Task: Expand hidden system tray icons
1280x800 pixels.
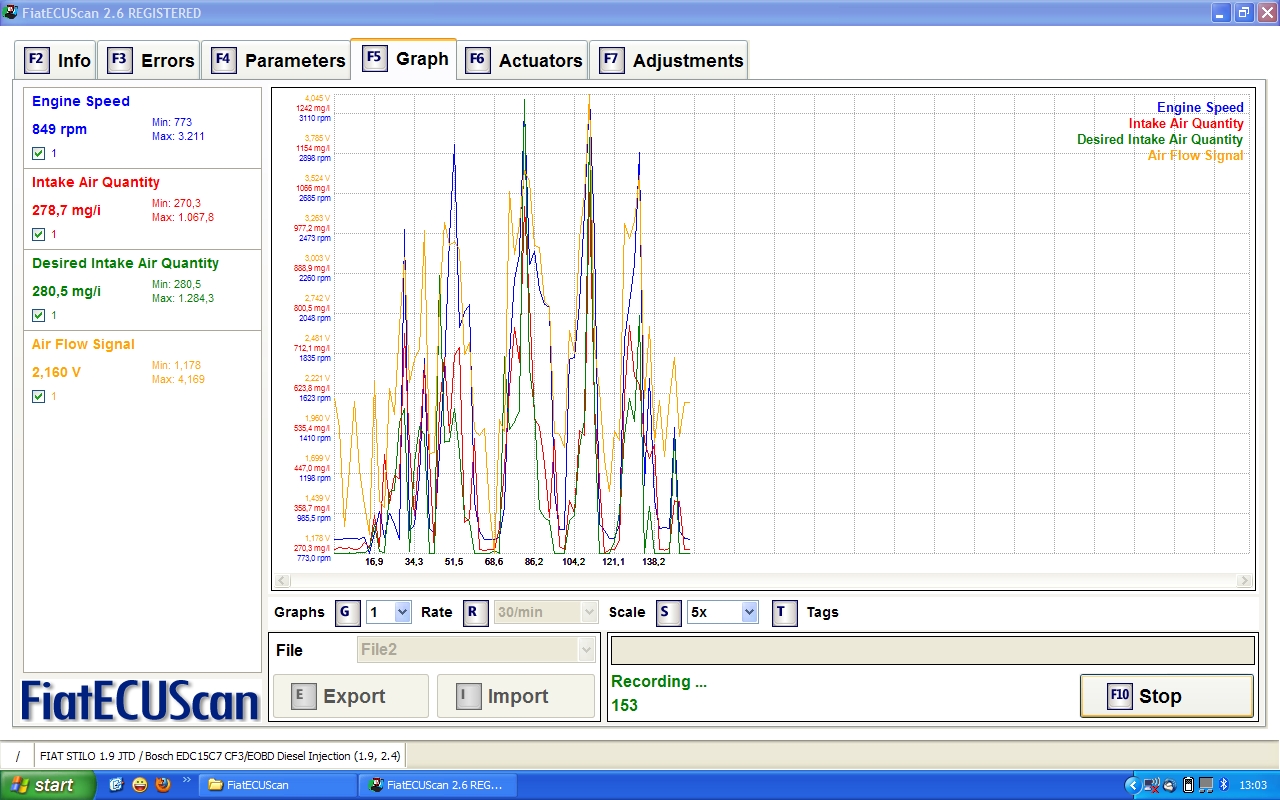Action: (x=1132, y=785)
